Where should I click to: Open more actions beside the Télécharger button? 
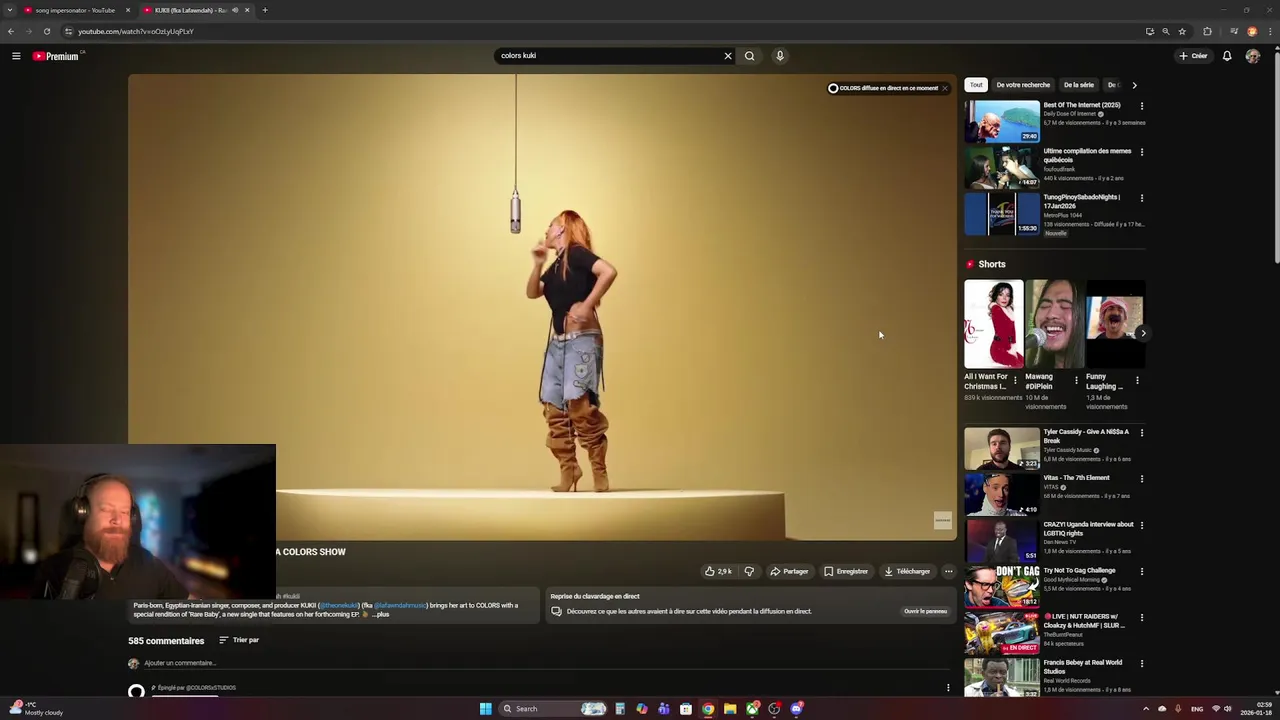click(949, 571)
